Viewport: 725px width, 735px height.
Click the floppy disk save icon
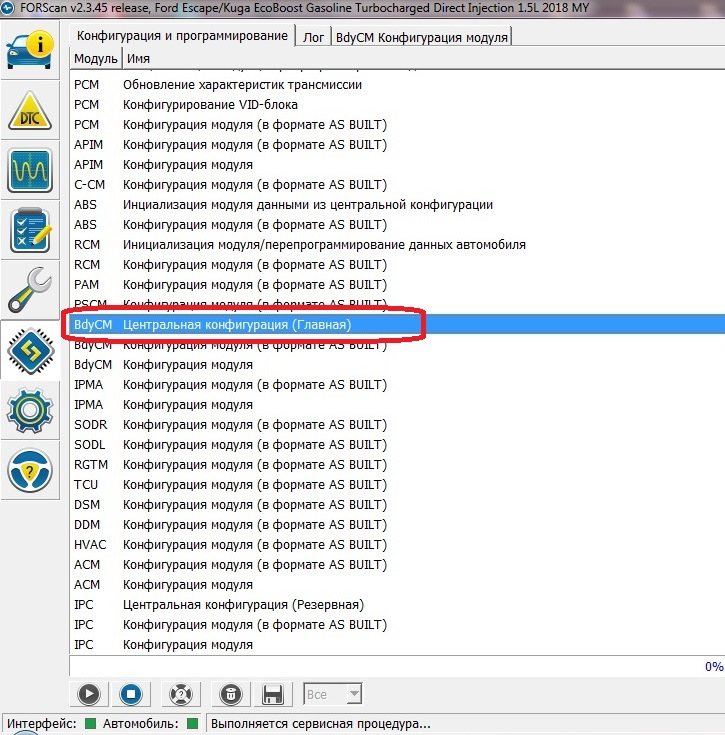(273, 694)
